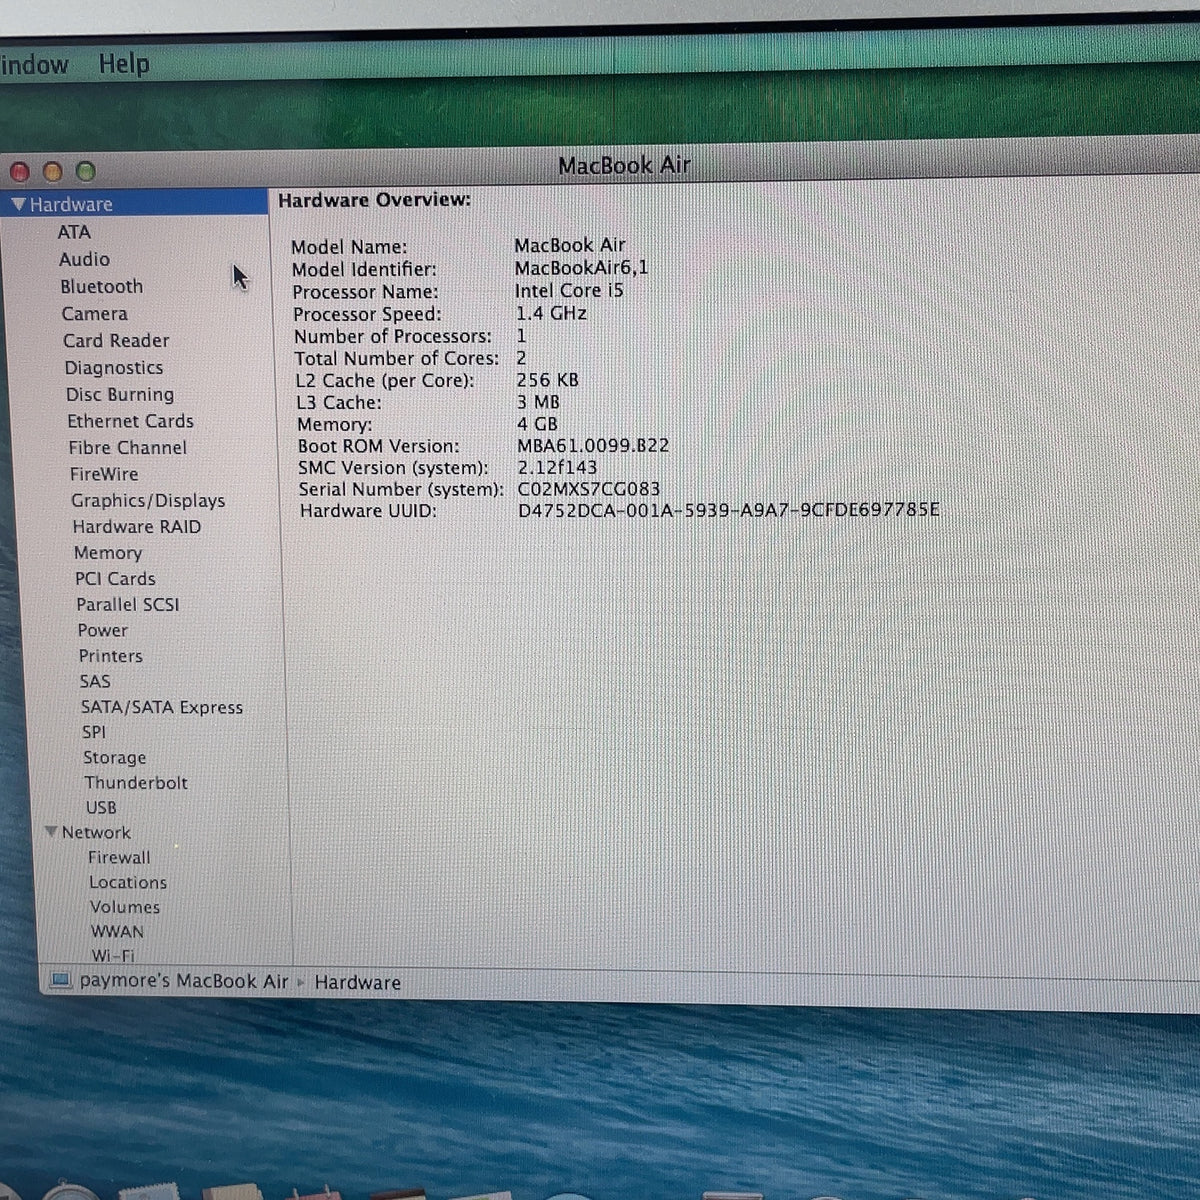Select Locations under Network
Viewport: 1200px width, 1200px height.
pyautogui.click(x=128, y=882)
